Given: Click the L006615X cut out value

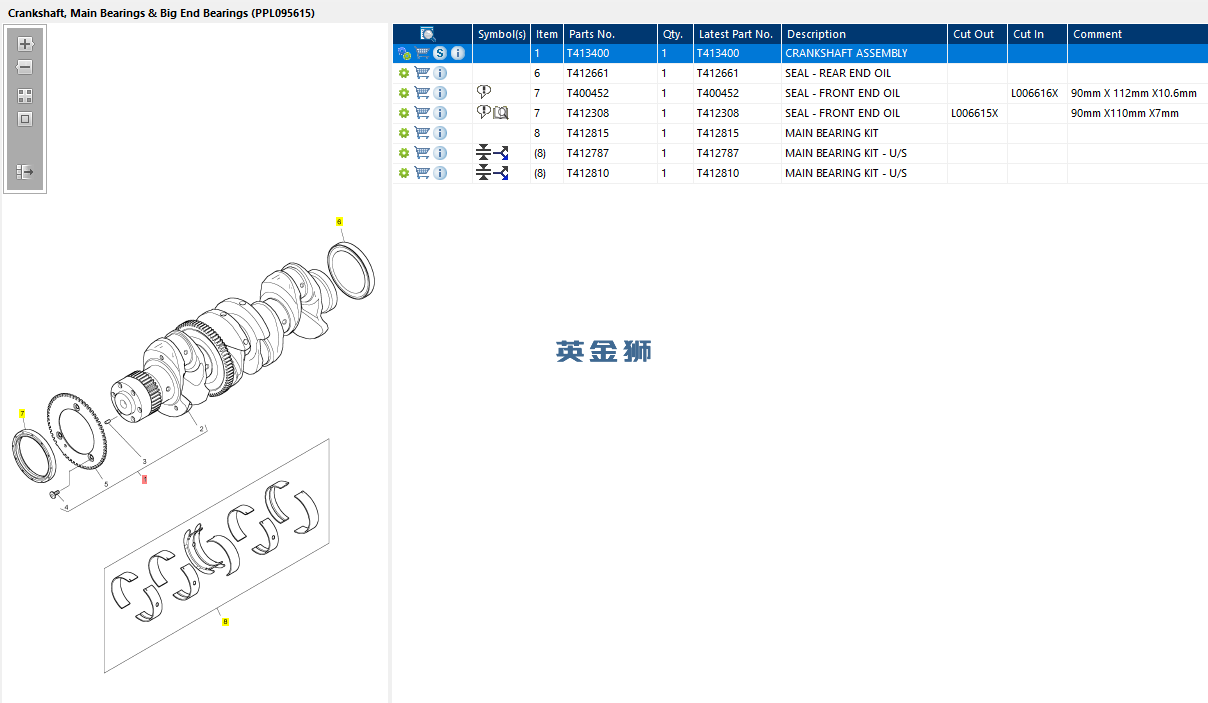Looking at the screenshot, I should point(974,113).
